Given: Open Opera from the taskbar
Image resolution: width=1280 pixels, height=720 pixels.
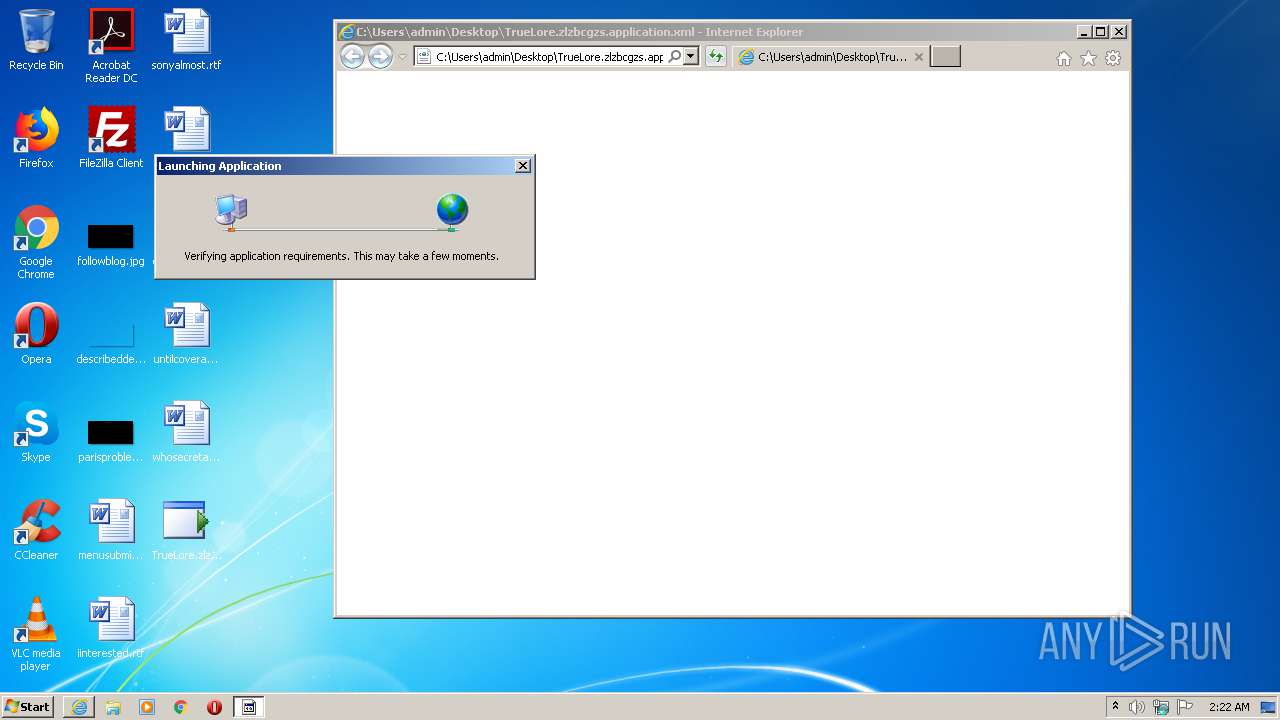Looking at the screenshot, I should pyautogui.click(x=214, y=707).
